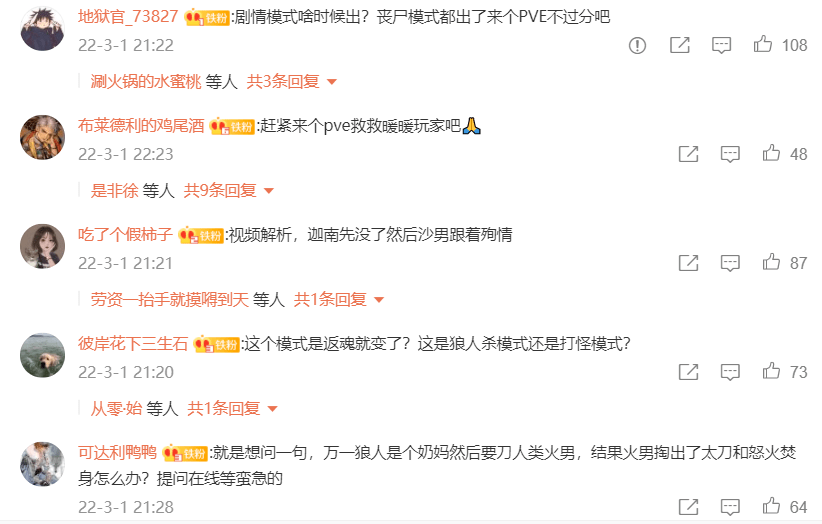Screen dimensions: 822x524
Task: Reply to 彼岸花下三生石's comment
Action: (x=730, y=373)
